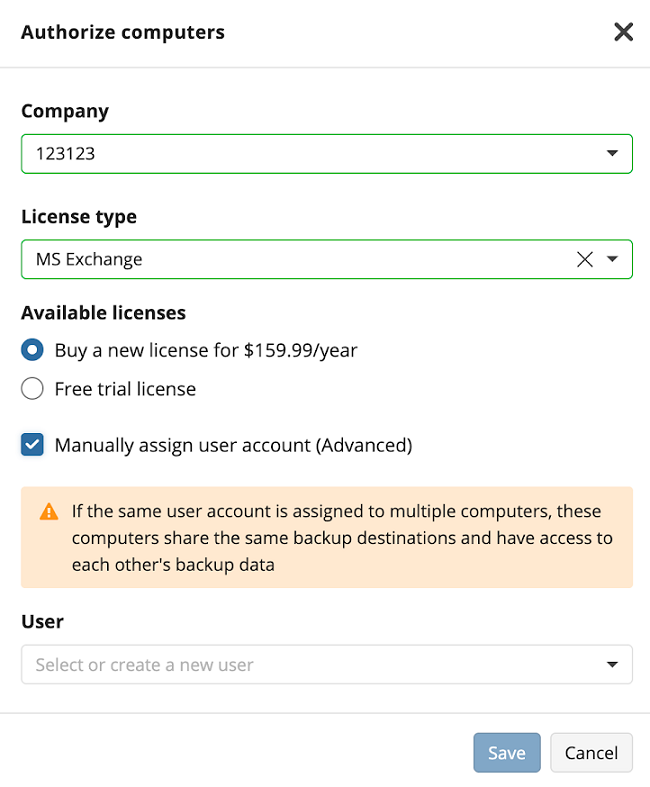Expand Company dropdown via its arrow
The width and height of the screenshot is (650, 787).
coord(612,153)
